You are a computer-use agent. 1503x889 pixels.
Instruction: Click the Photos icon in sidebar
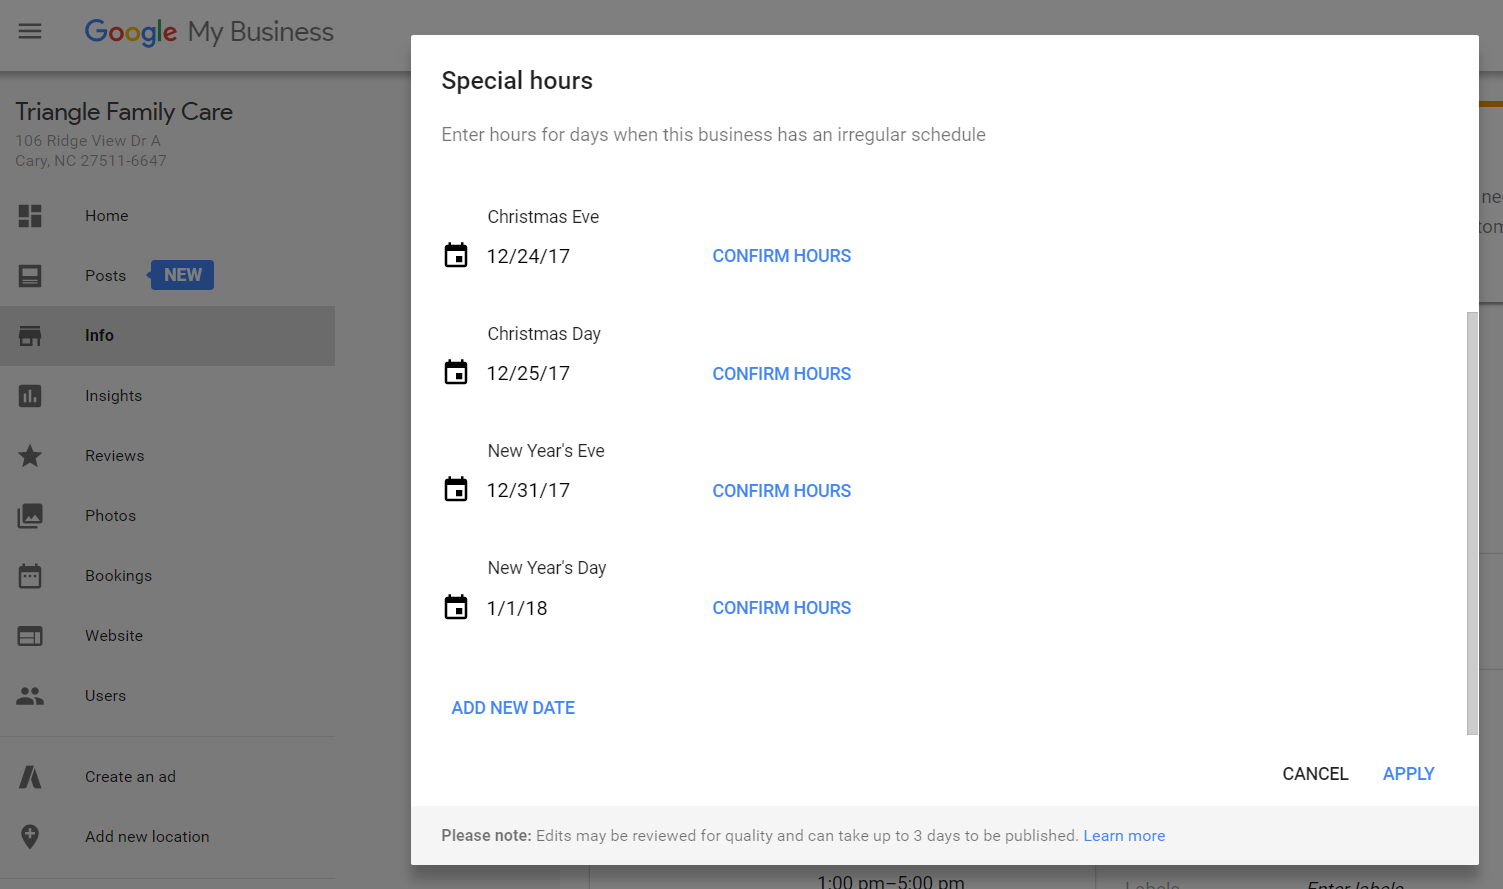pos(30,516)
